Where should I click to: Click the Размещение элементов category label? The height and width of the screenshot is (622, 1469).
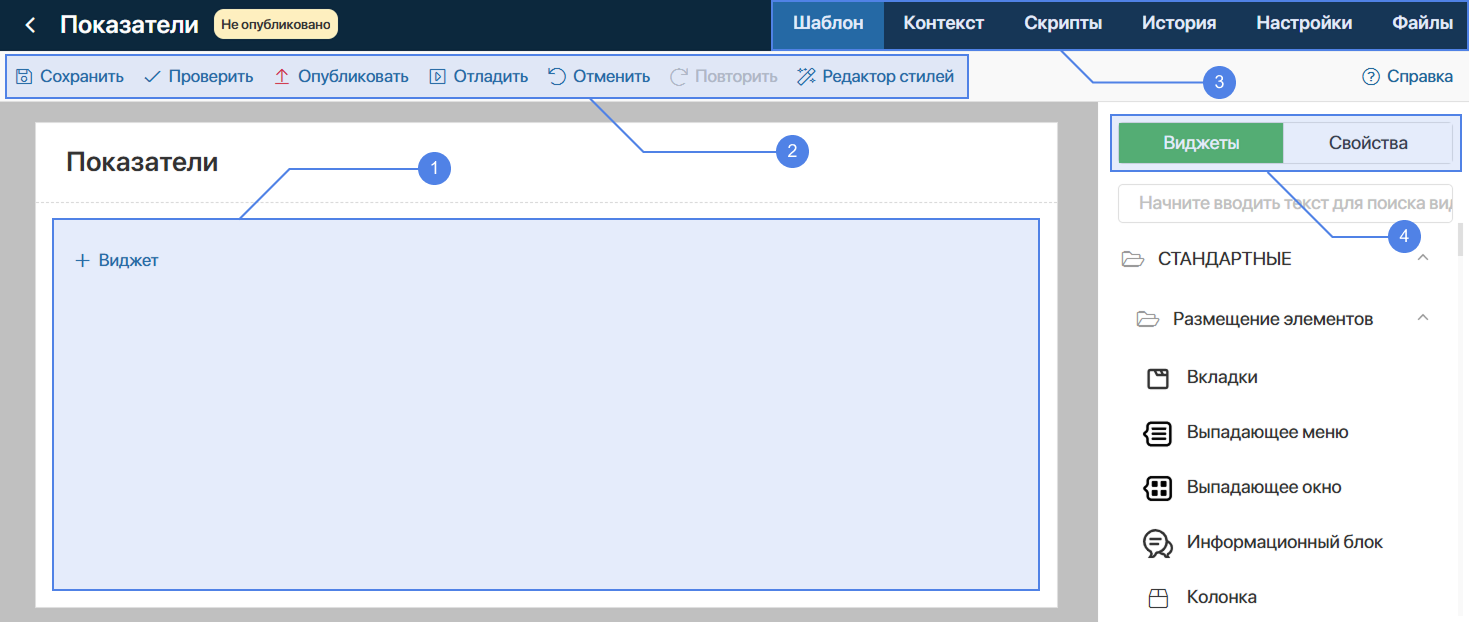coord(1273,319)
